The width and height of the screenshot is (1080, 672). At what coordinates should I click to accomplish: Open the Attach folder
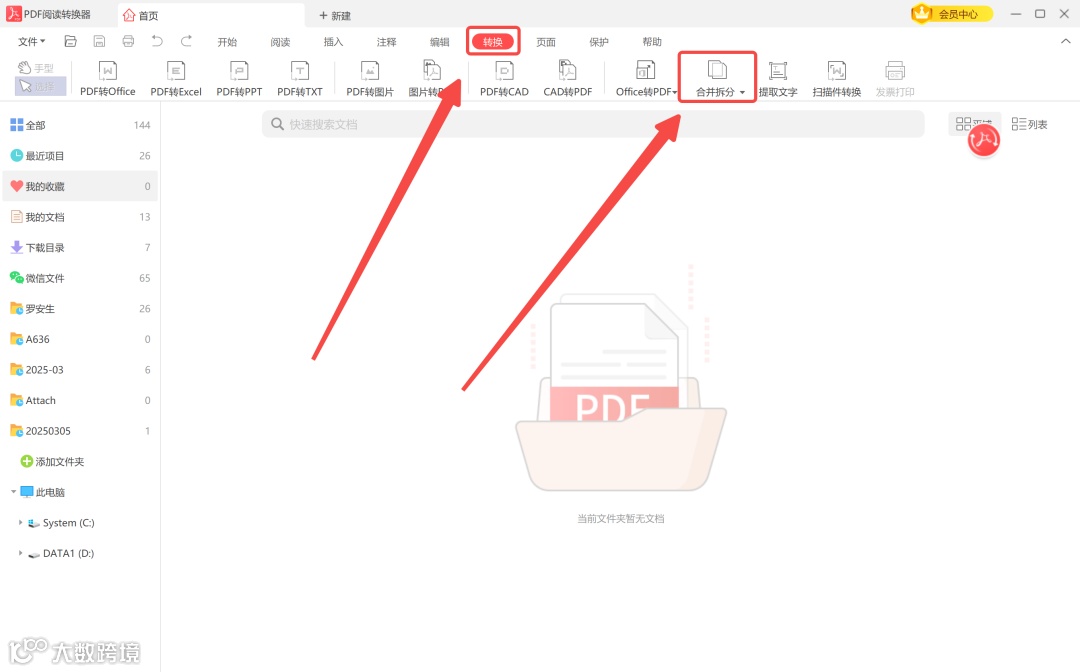pos(80,400)
